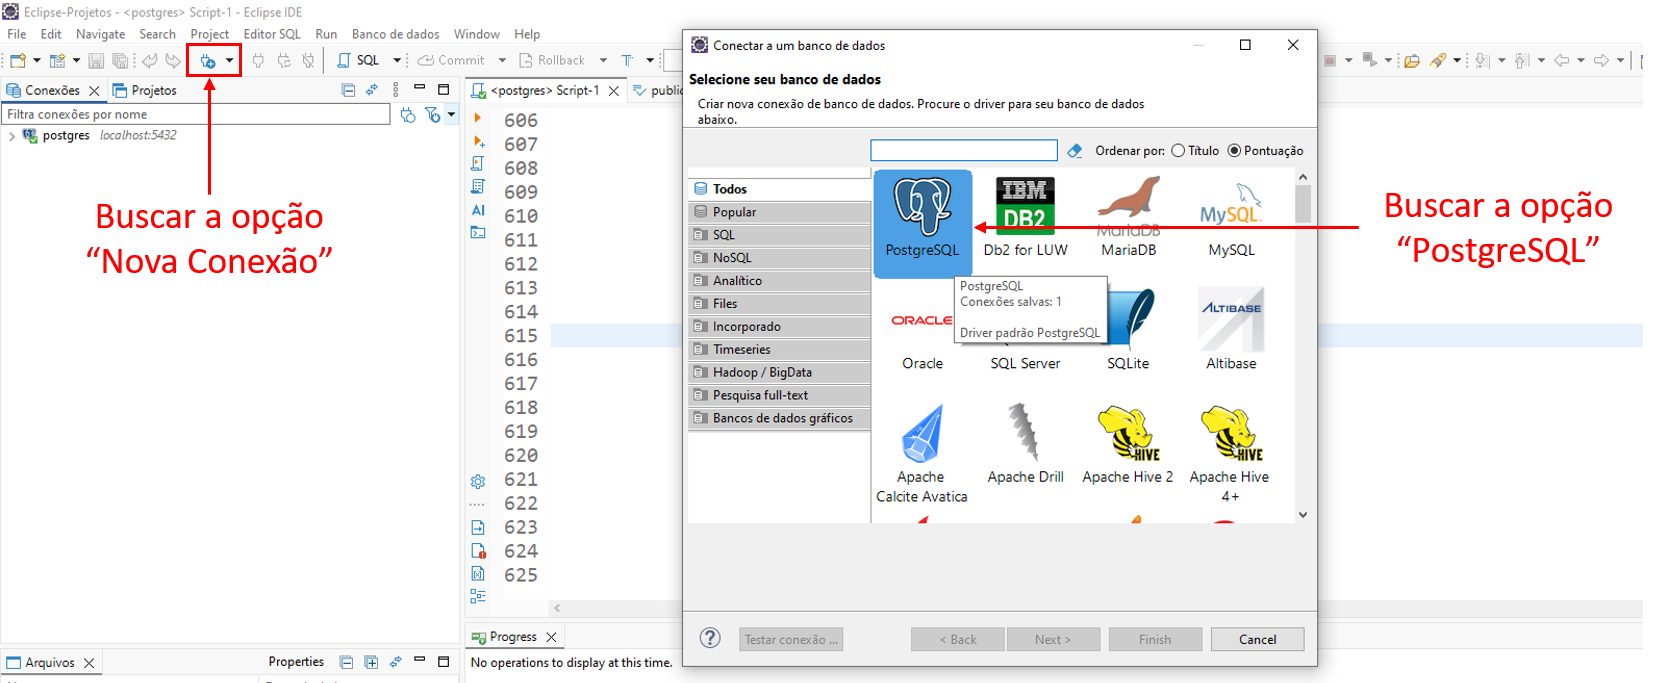Select the Apache Hive 4+ icon
This screenshot has height=683, width=1657.
(1230, 453)
